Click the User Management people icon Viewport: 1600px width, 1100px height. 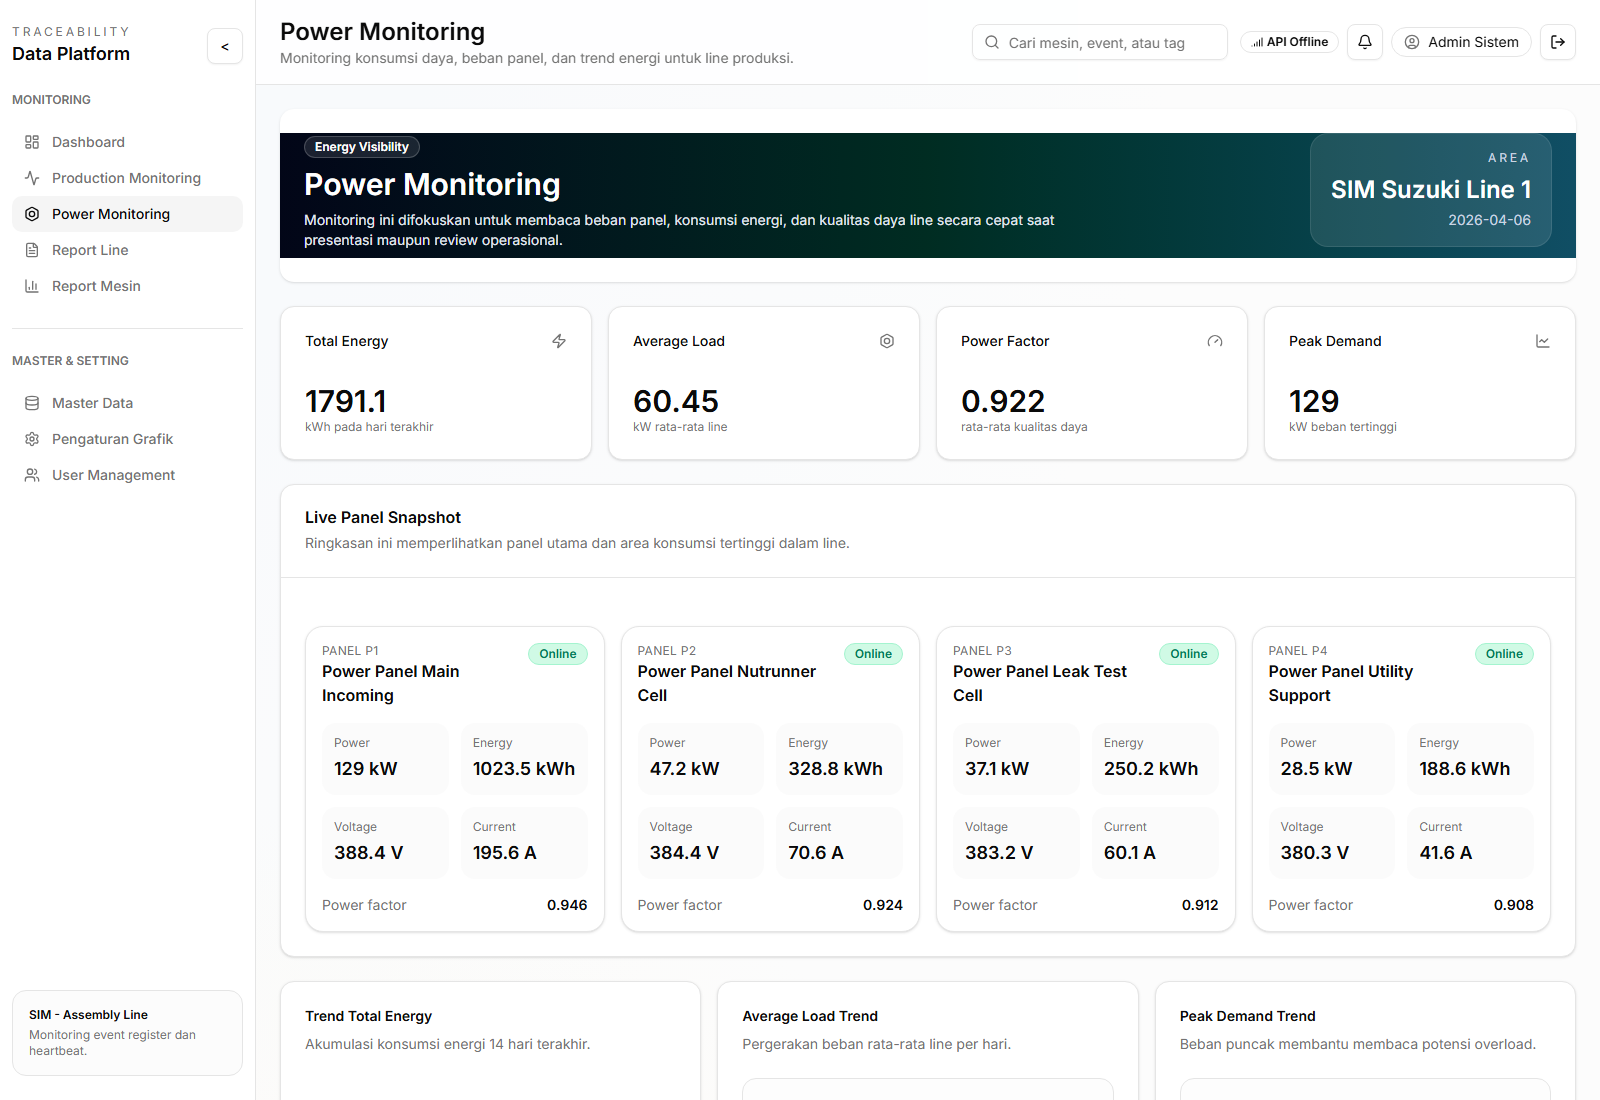(x=32, y=475)
